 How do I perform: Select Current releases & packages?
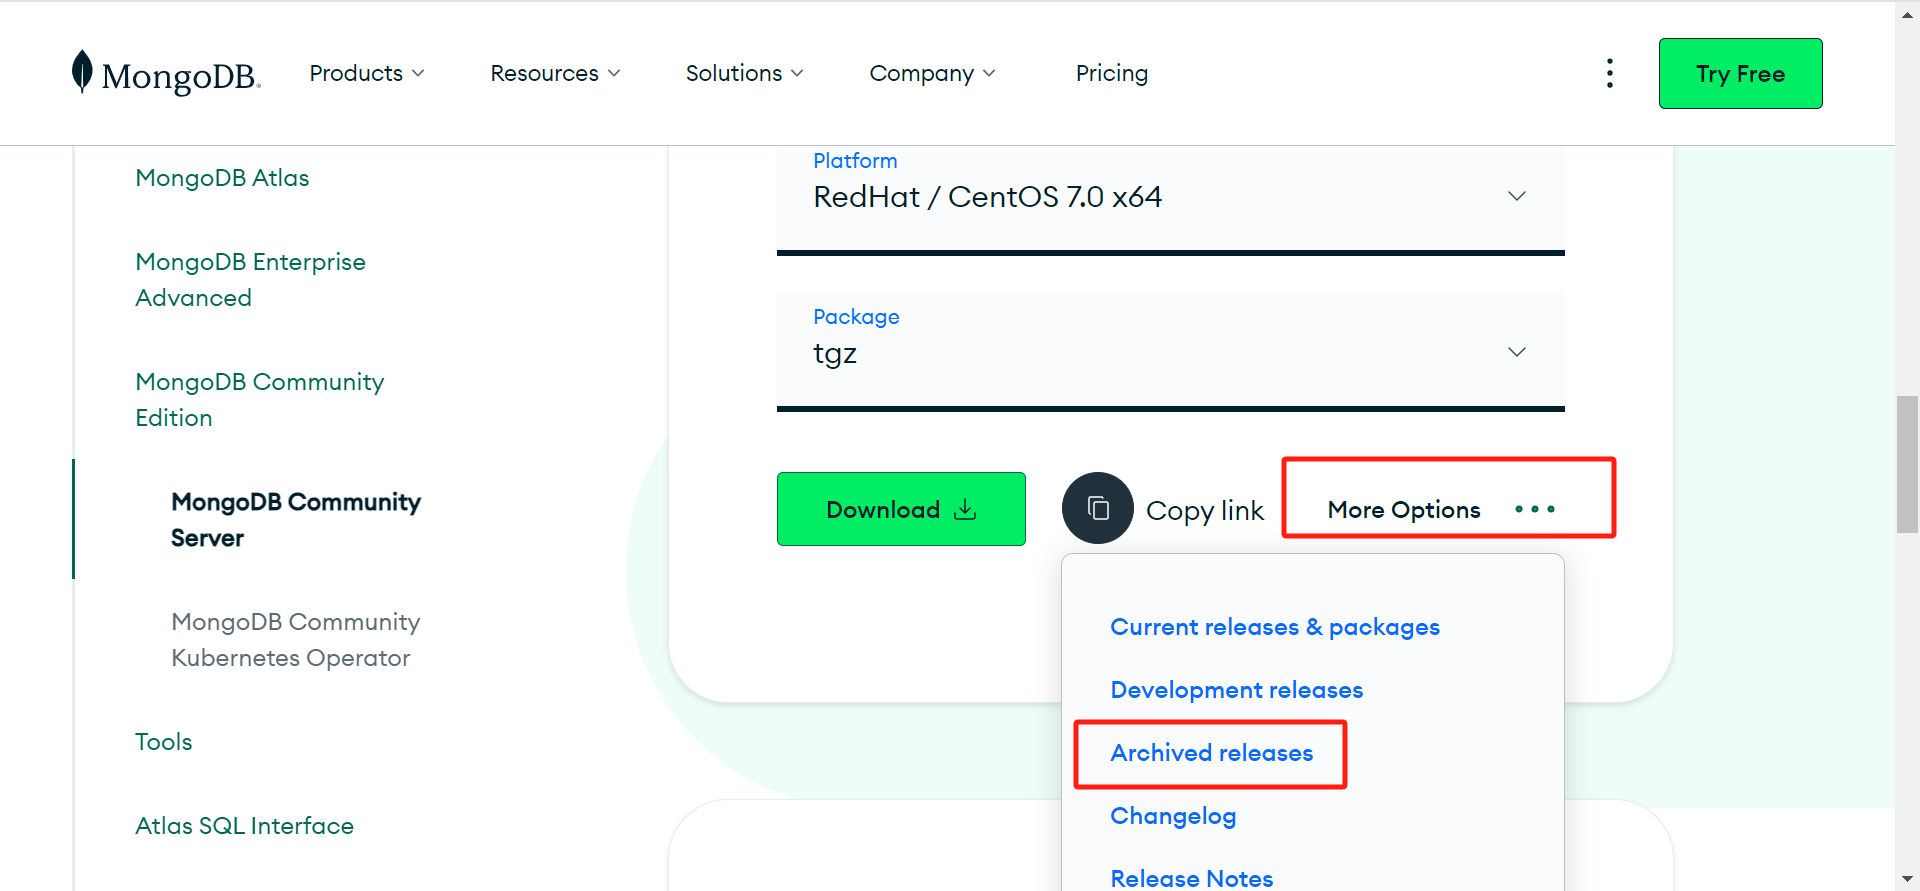click(x=1274, y=627)
